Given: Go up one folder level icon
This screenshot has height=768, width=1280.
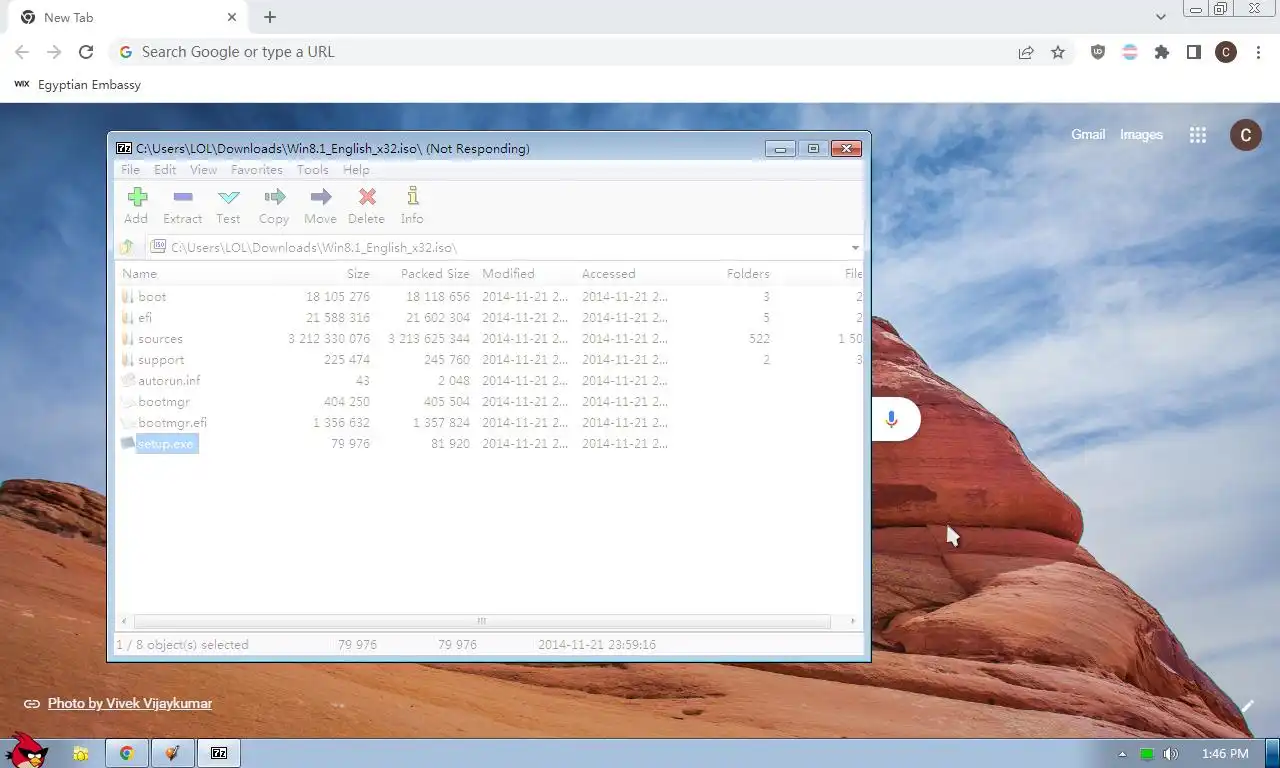Looking at the screenshot, I should (126, 247).
